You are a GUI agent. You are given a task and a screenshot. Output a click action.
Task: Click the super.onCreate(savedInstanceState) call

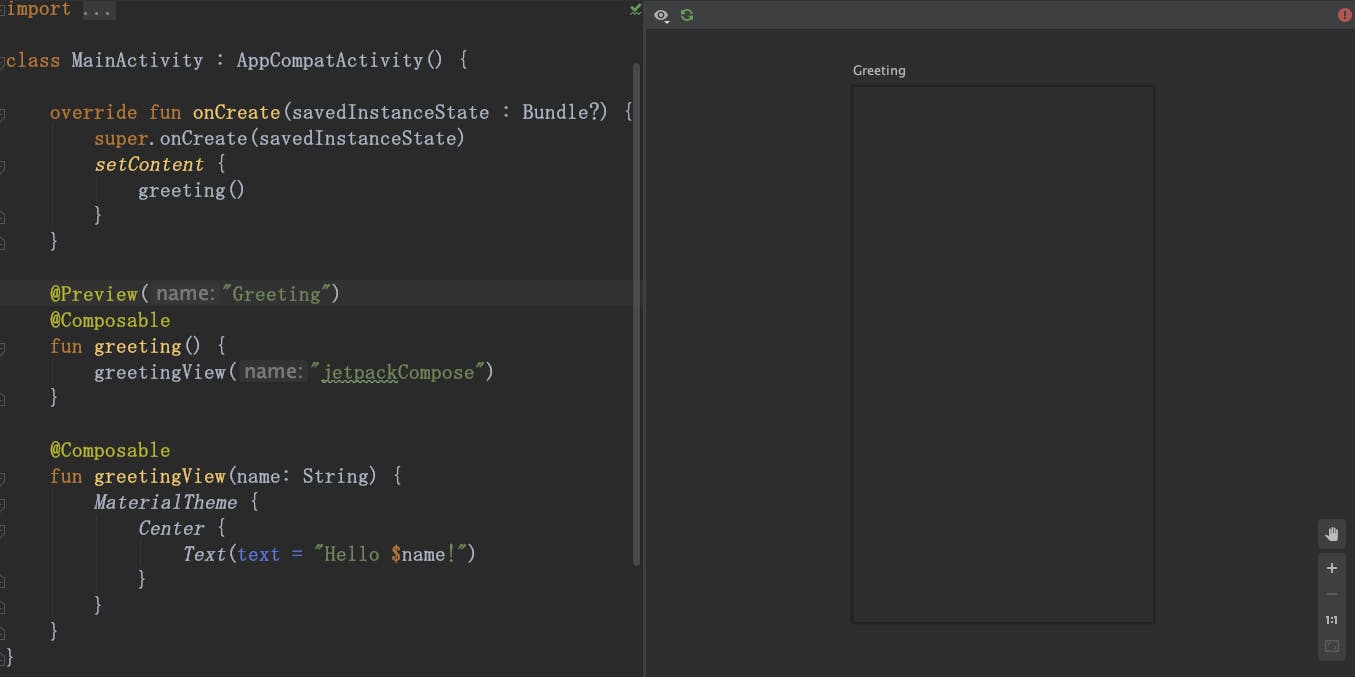tap(280, 138)
